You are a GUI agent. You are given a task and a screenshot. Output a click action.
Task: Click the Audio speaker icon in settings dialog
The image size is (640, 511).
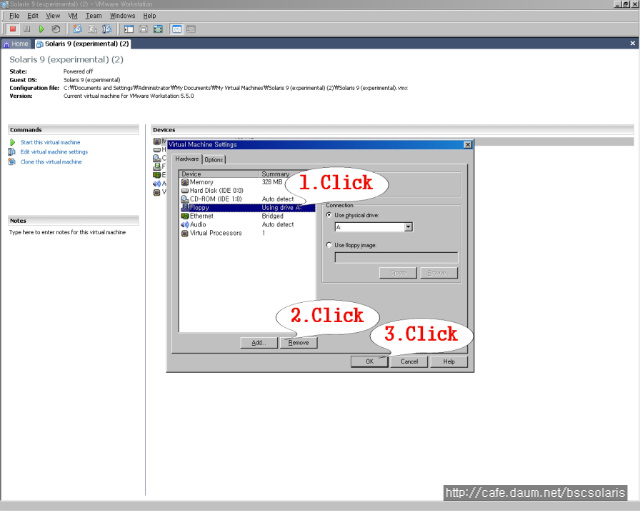tap(184, 224)
